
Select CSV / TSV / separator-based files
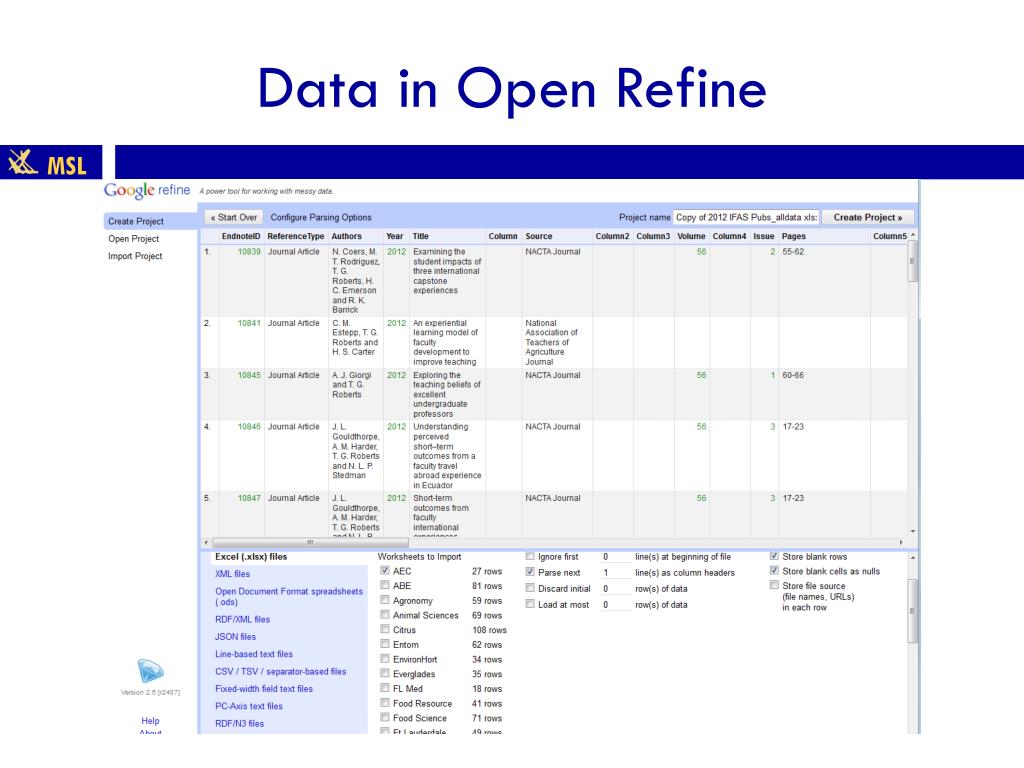click(280, 671)
